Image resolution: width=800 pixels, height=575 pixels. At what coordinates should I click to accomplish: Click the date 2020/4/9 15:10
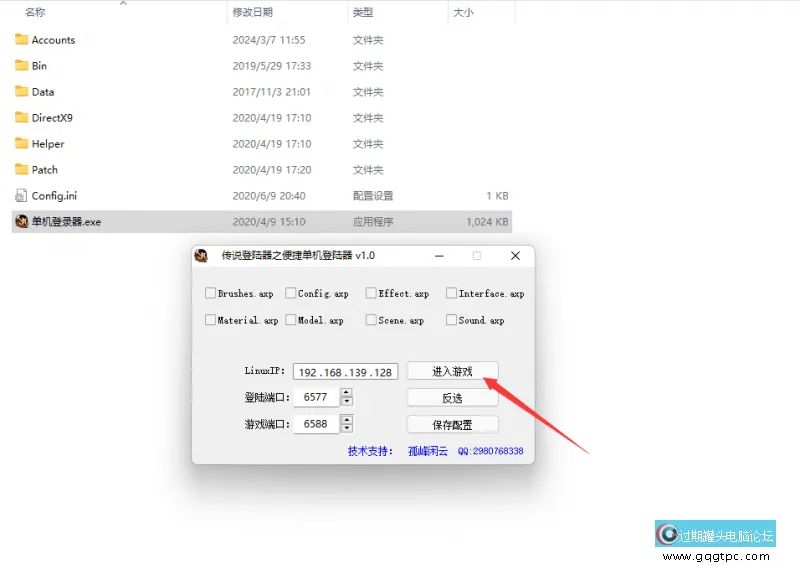pyautogui.click(x=269, y=221)
